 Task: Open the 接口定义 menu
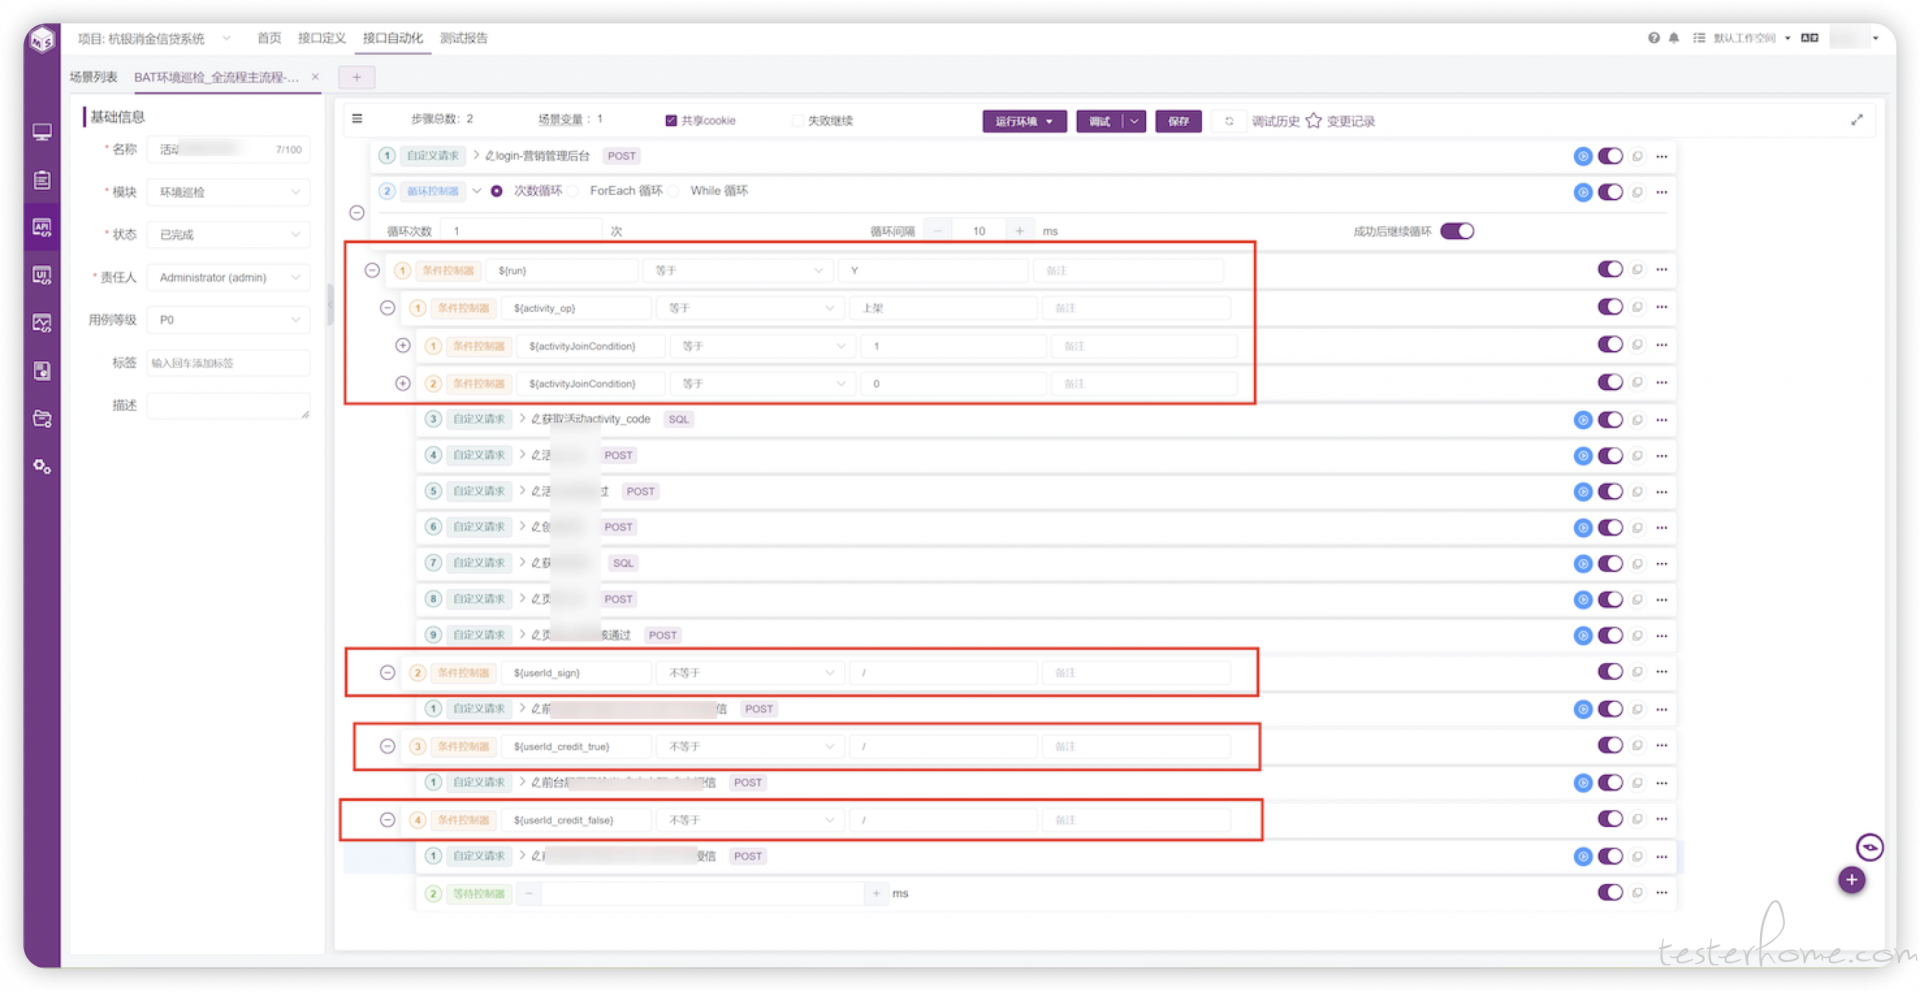coord(322,38)
